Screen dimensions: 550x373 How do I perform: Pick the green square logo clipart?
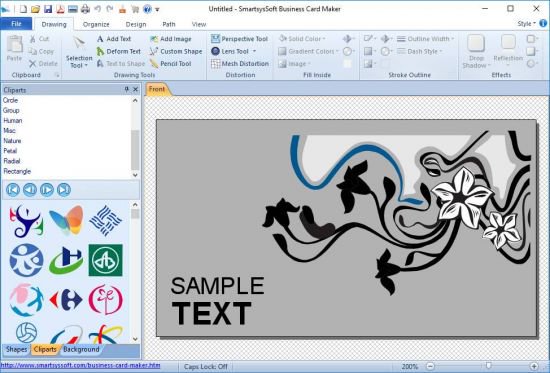pyautogui.click(x=106, y=260)
